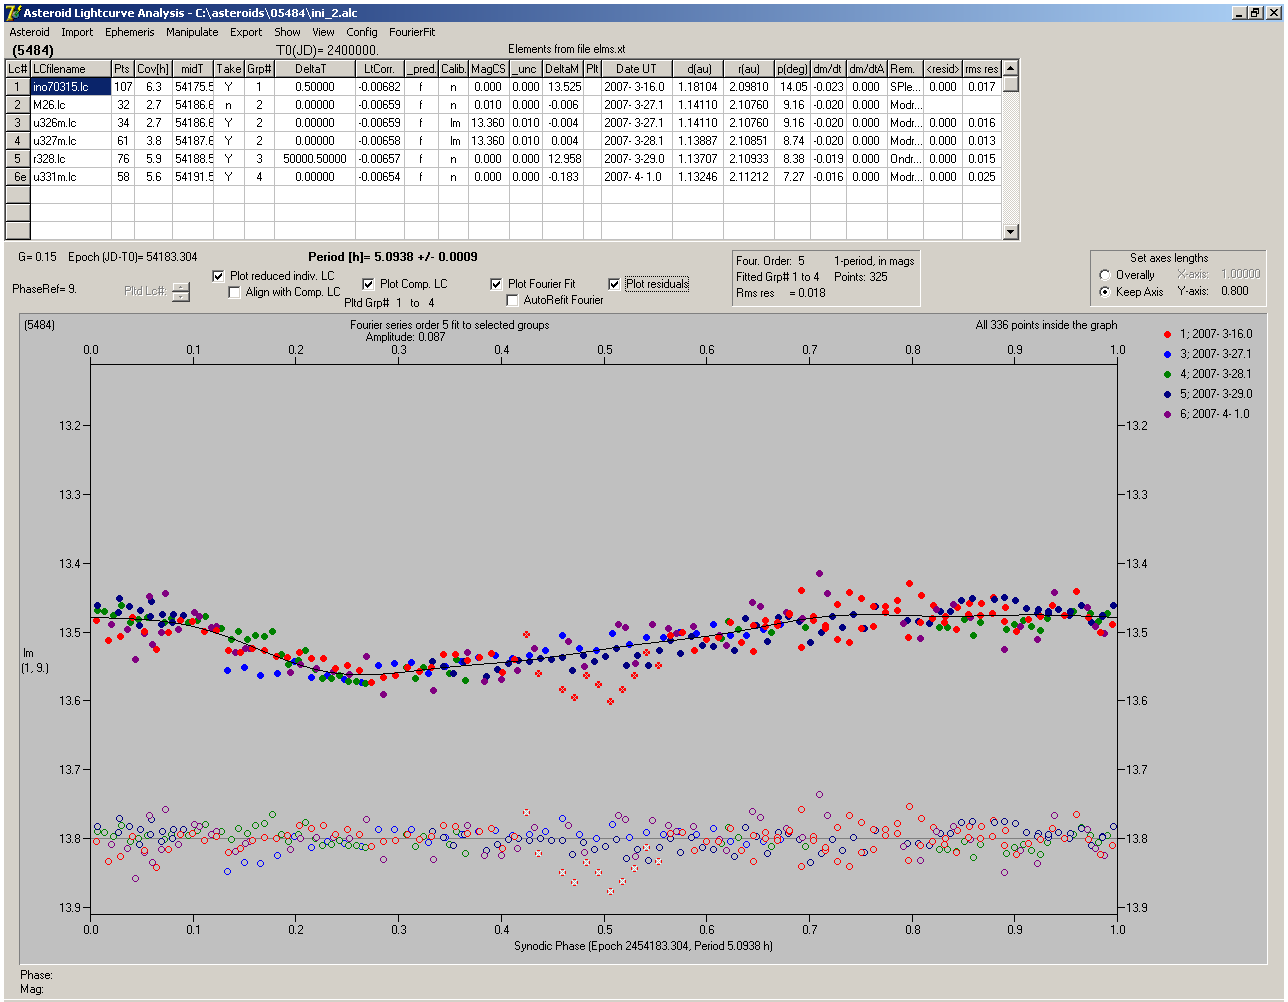Click the LCfilename column header

pos(70,69)
